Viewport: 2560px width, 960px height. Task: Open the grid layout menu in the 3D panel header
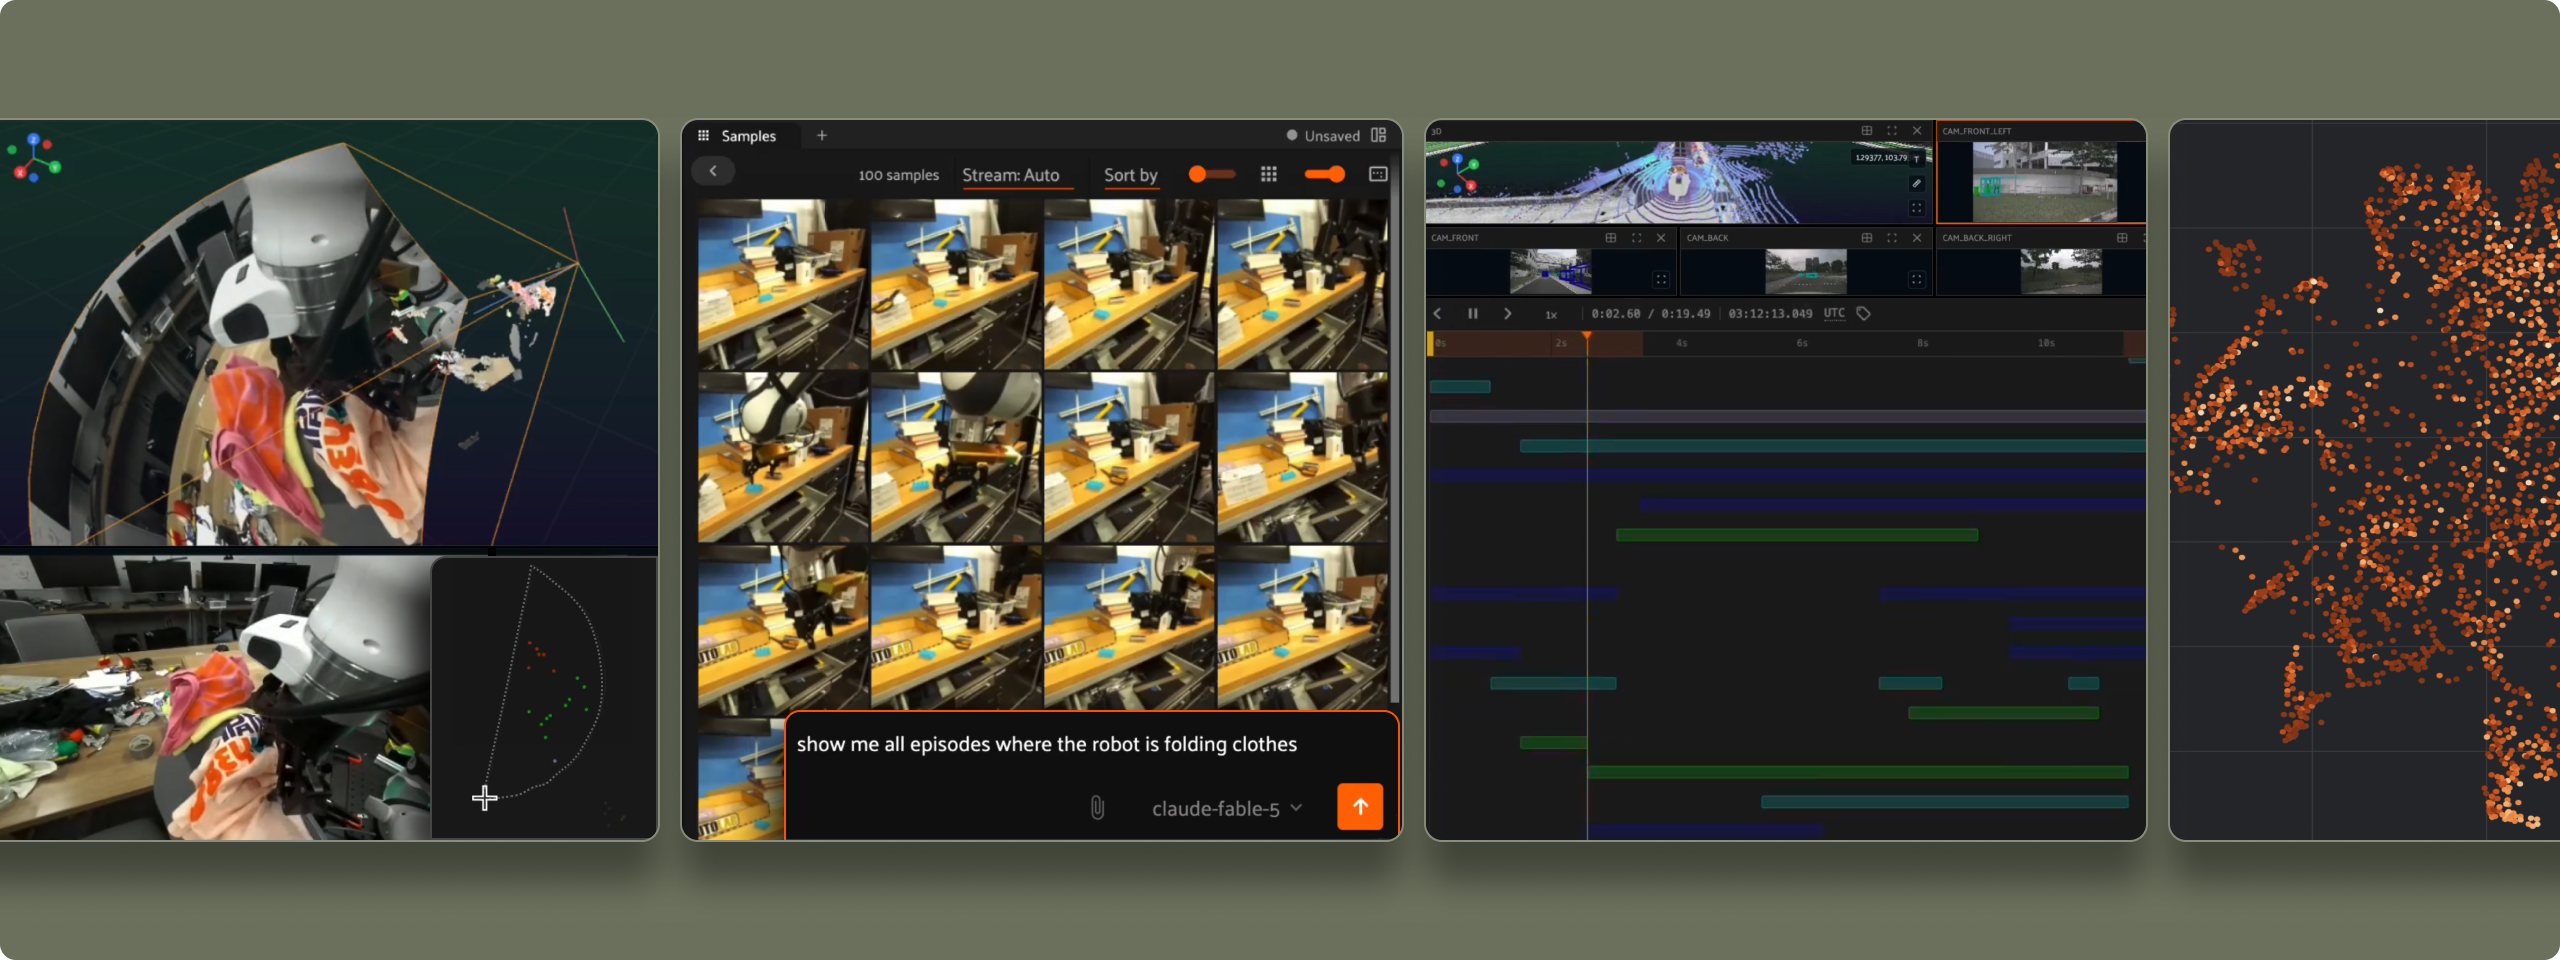[1866, 131]
